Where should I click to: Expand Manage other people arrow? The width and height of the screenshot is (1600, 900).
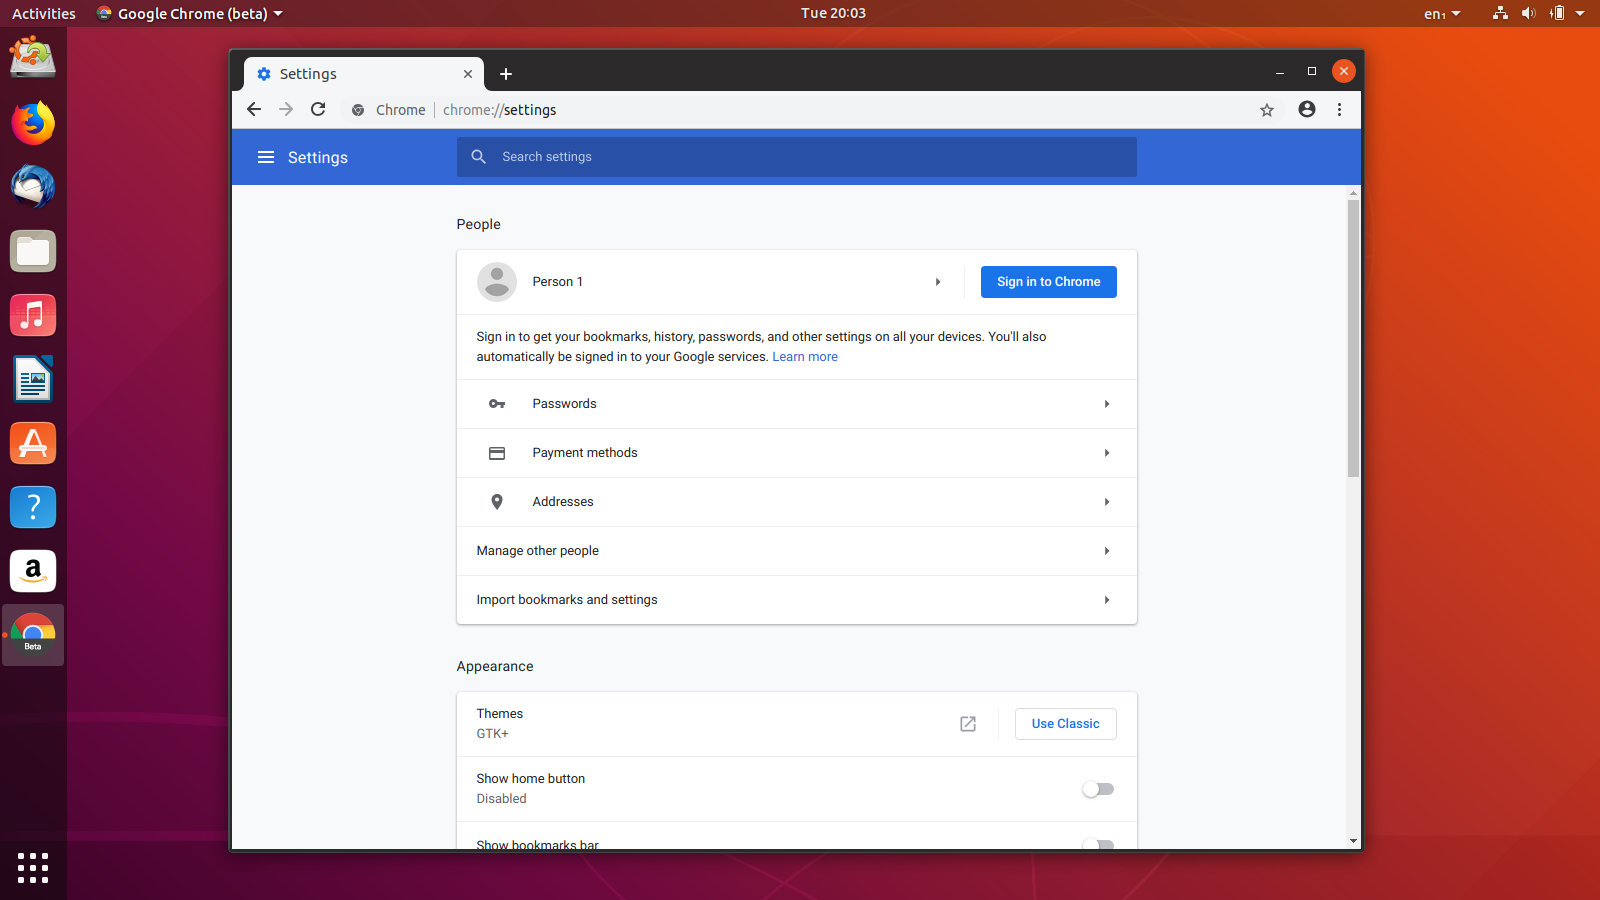[x=1107, y=551]
